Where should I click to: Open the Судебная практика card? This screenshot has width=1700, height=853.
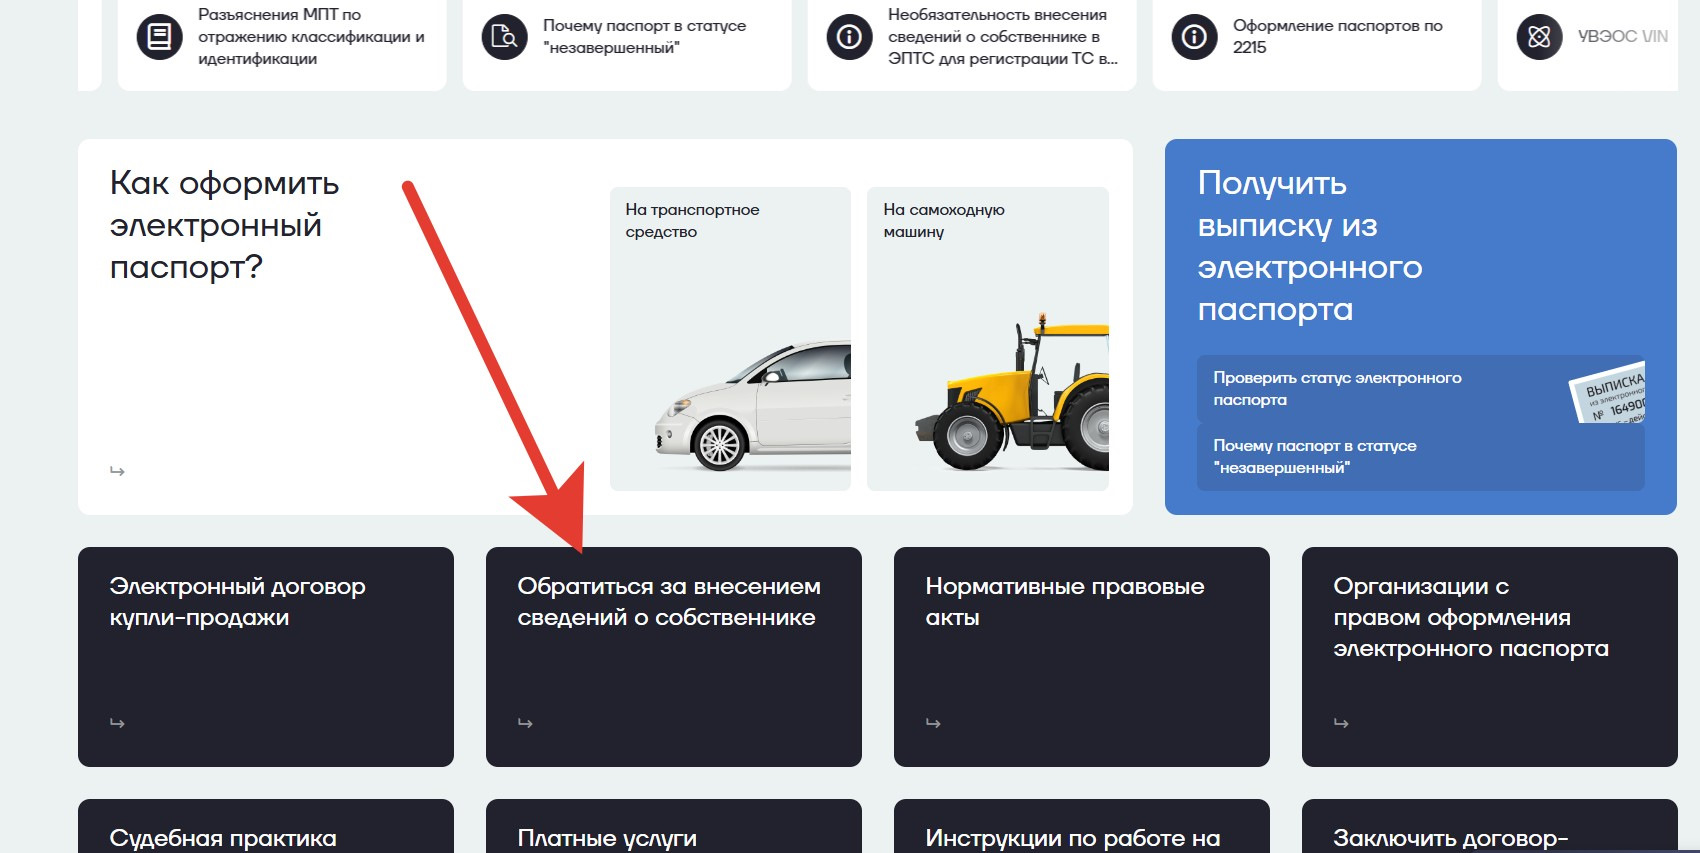pyautogui.click(x=266, y=827)
